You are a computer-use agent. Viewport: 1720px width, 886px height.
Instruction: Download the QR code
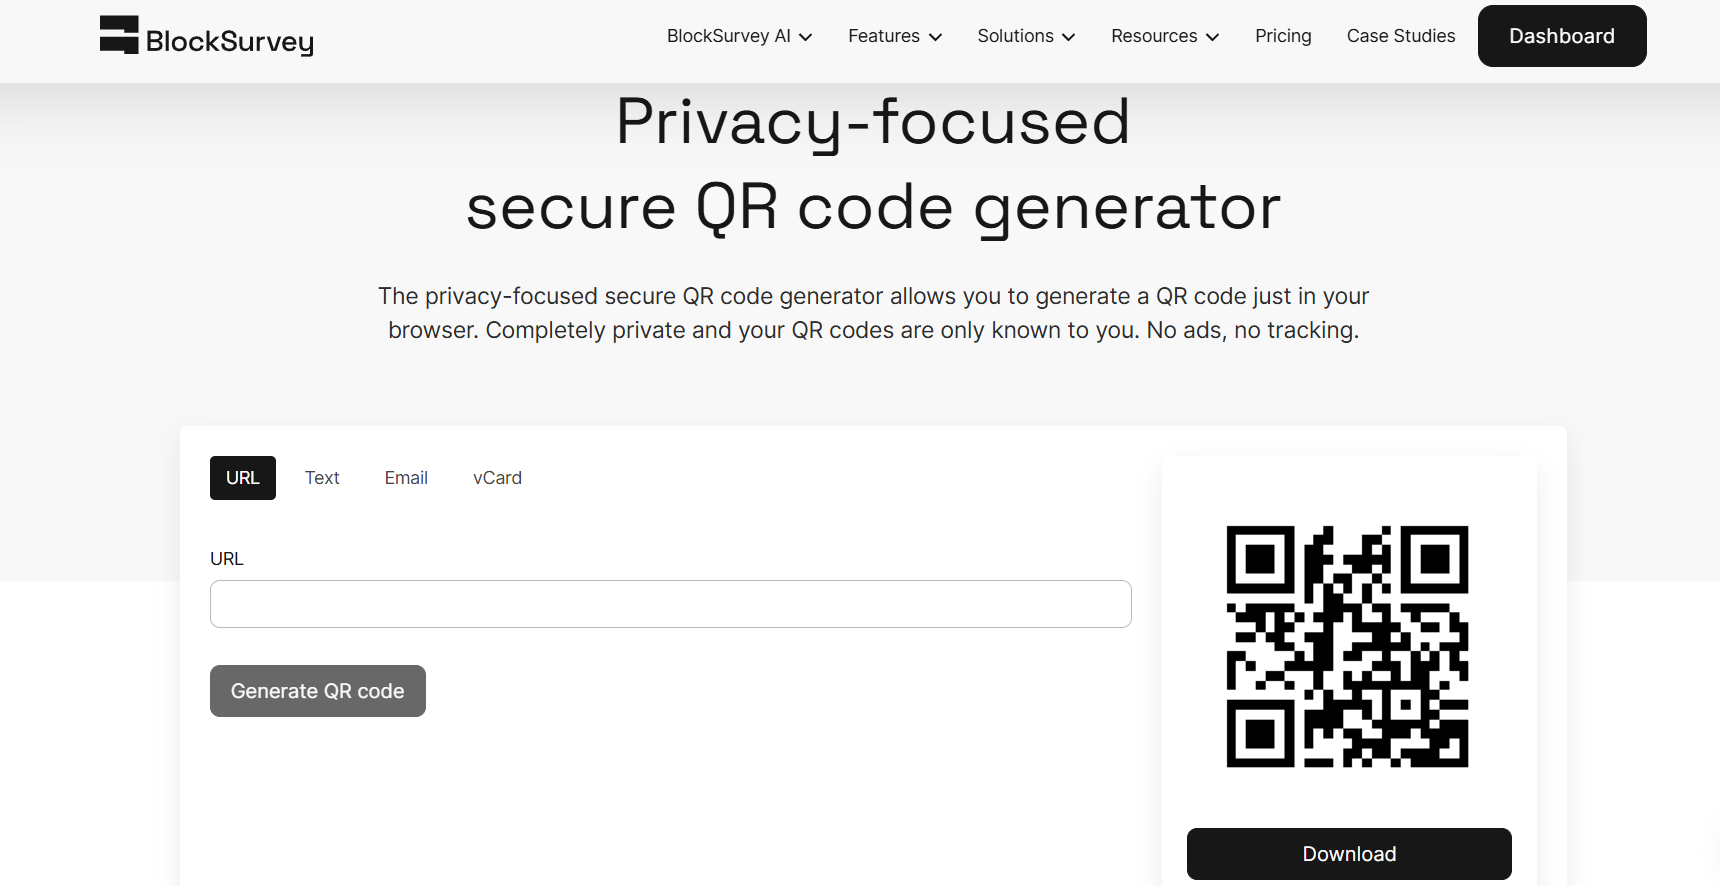coord(1349,854)
